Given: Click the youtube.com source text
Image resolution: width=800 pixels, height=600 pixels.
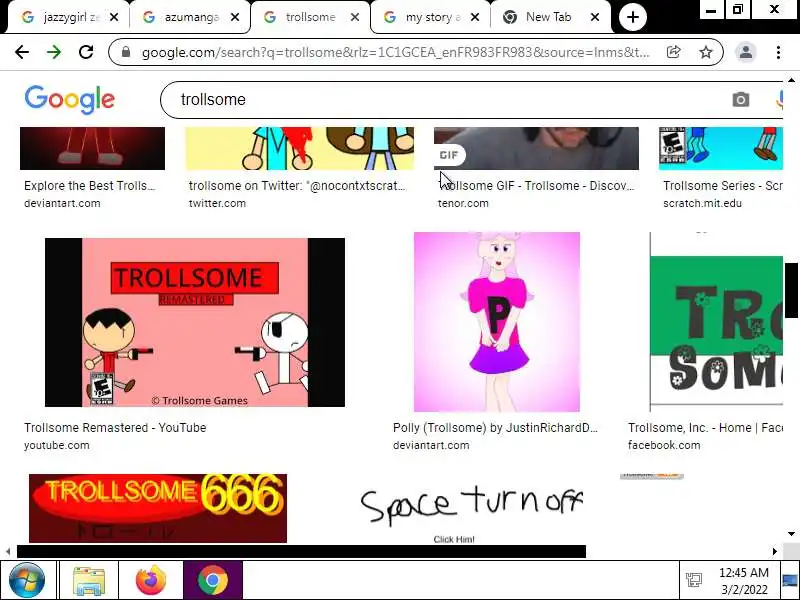Looking at the screenshot, I should point(57,445).
